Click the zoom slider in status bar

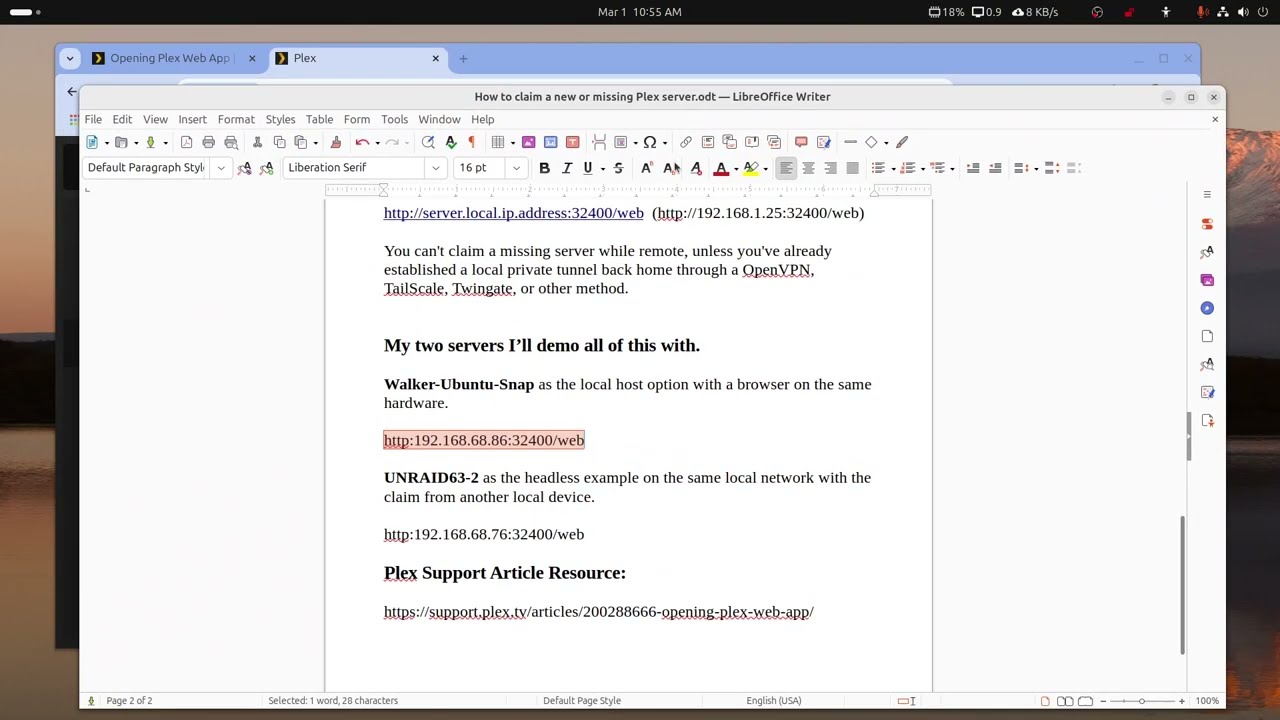[x=1141, y=701]
